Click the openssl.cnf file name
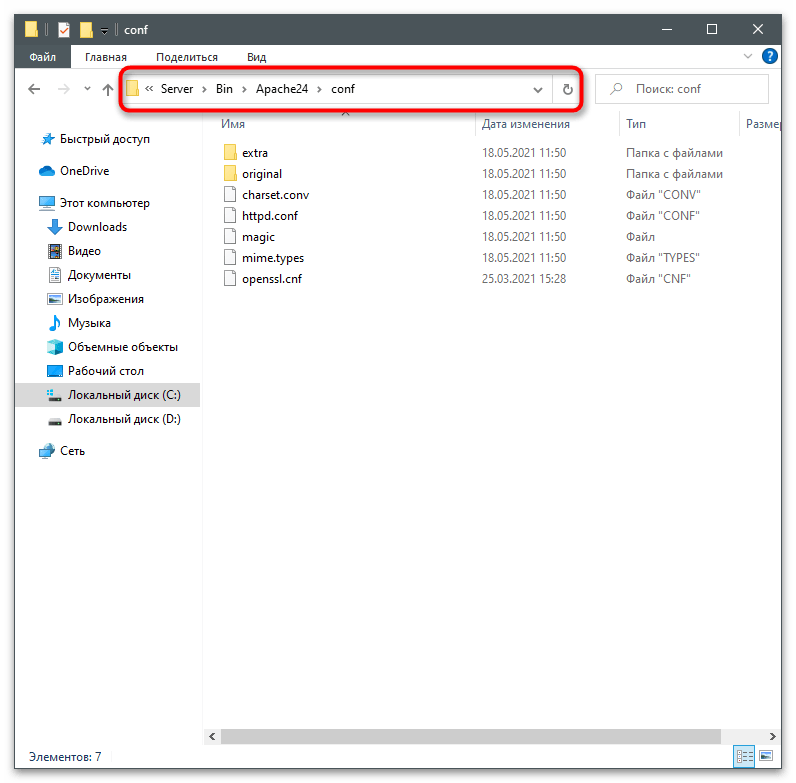796x783 pixels. 272,279
